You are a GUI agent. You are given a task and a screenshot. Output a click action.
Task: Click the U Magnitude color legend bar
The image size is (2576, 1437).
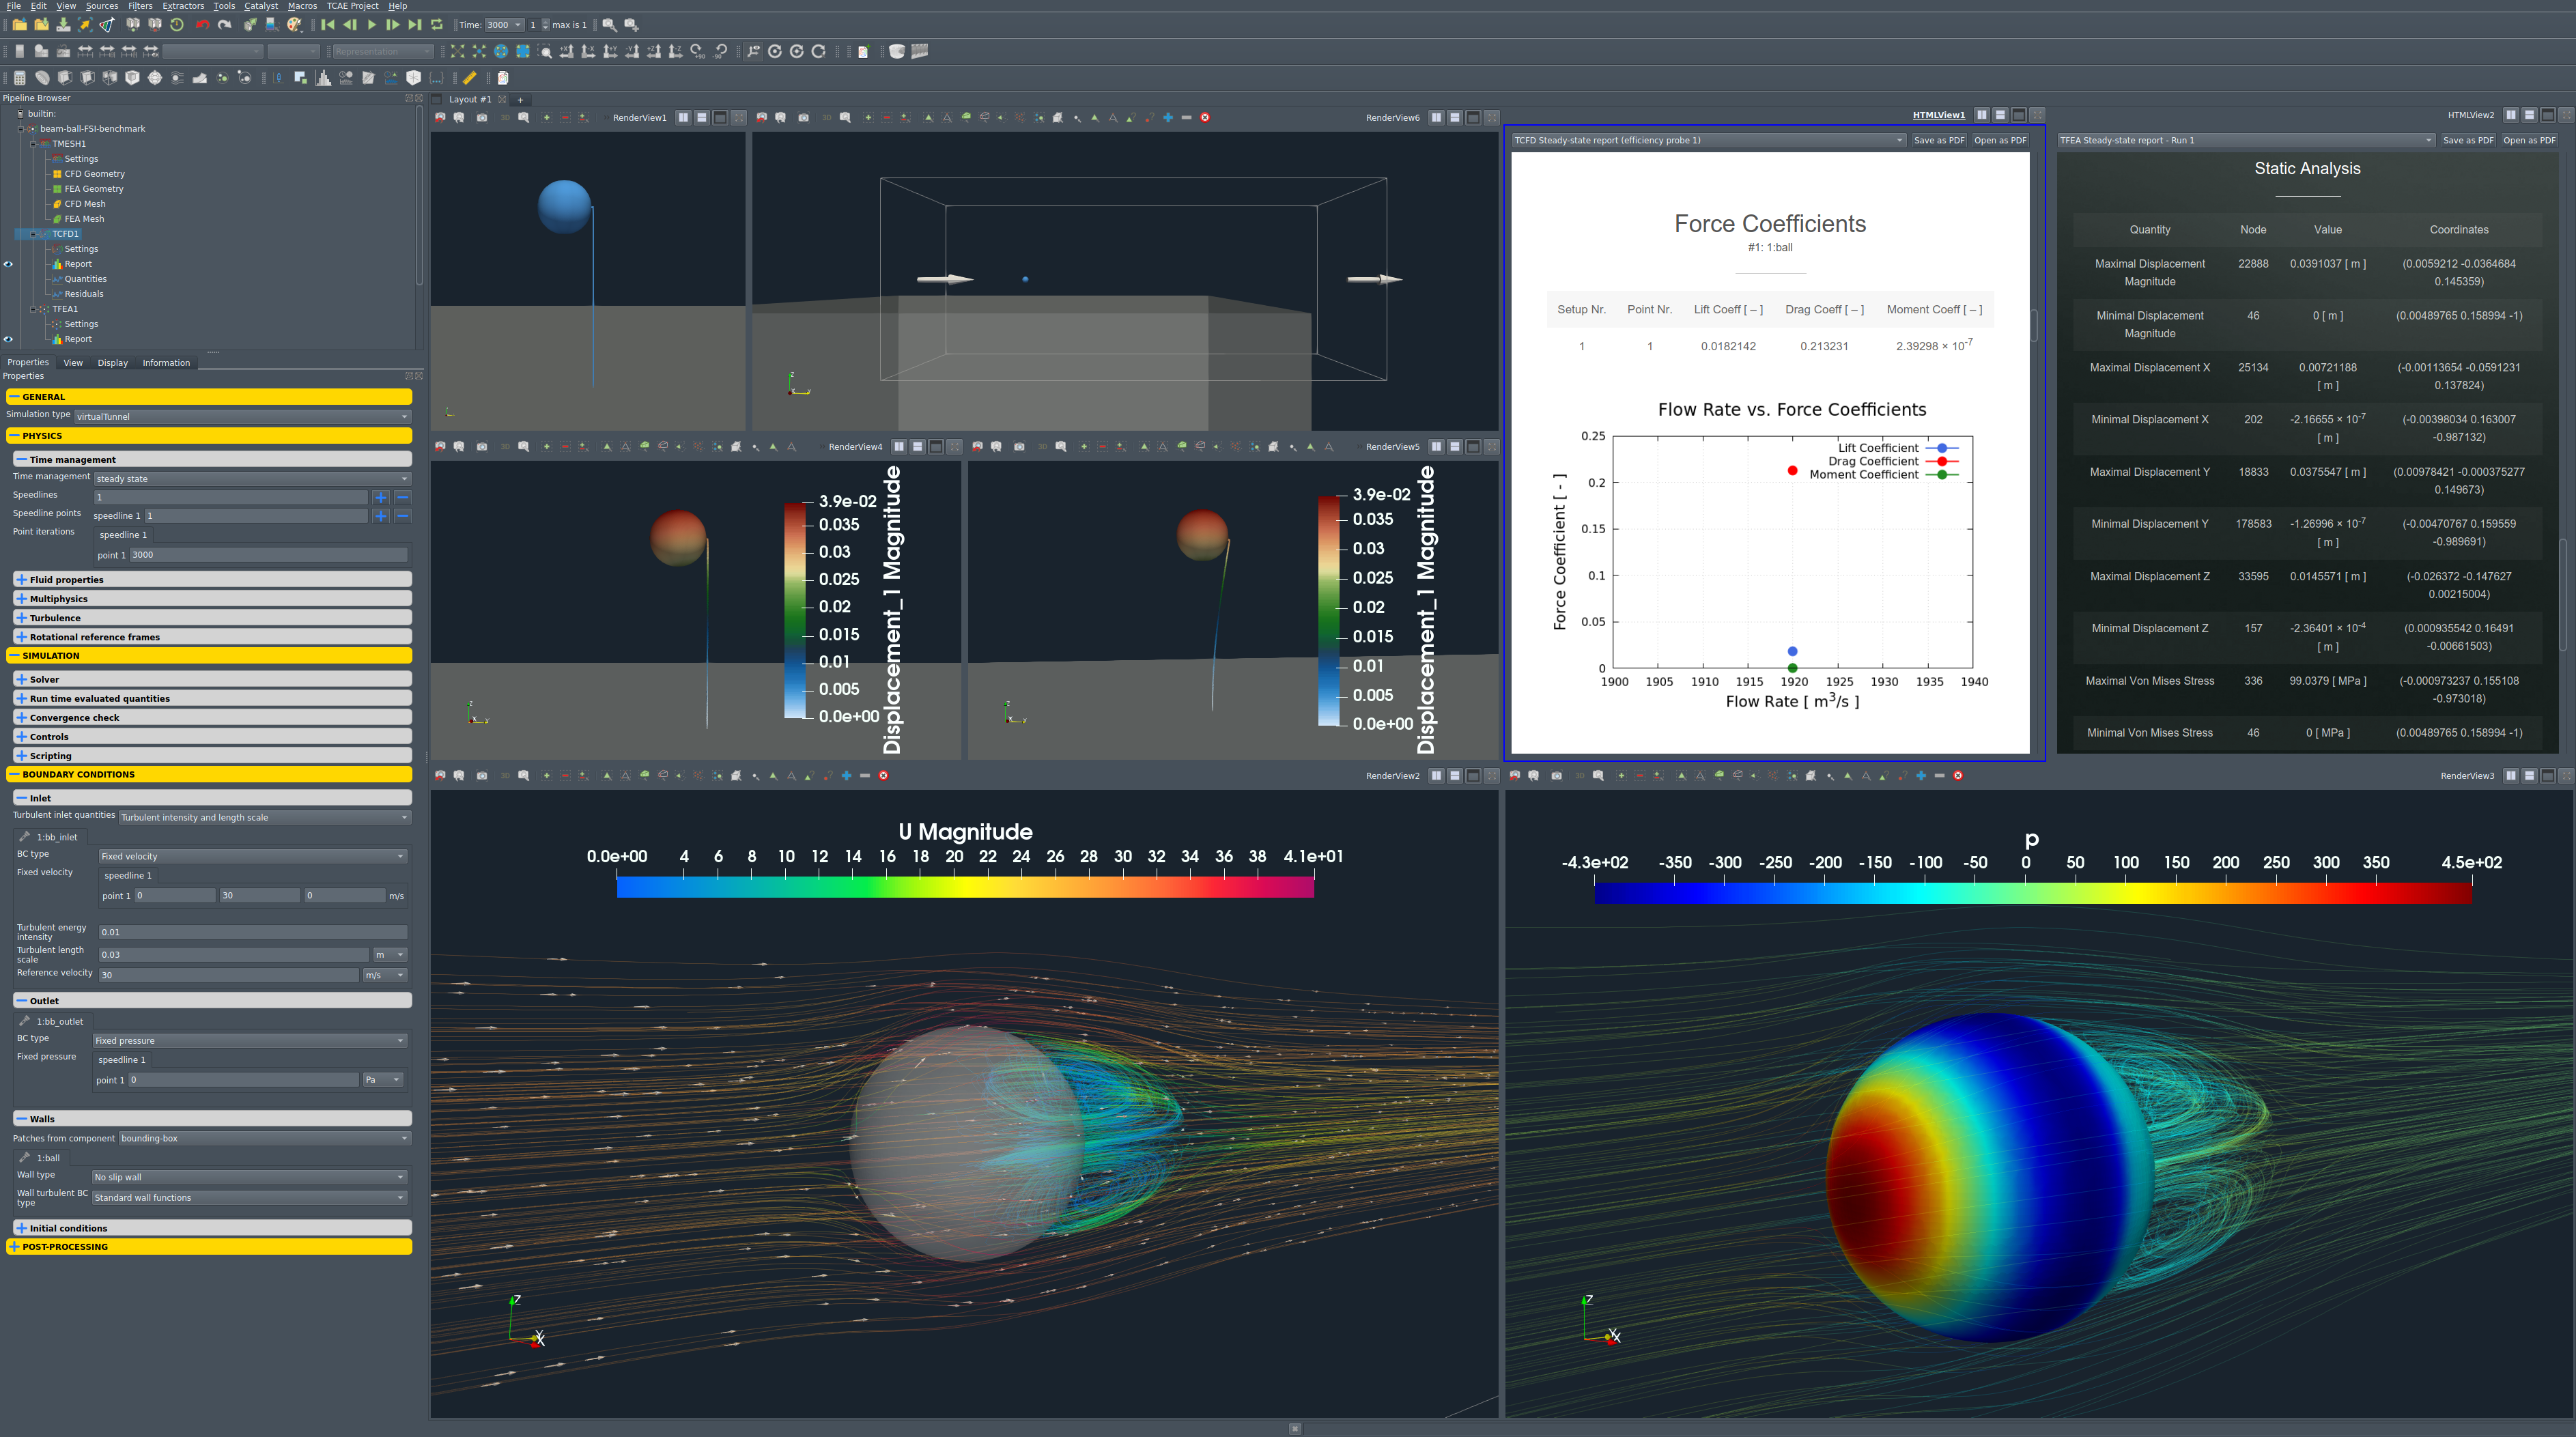point(965,887)
